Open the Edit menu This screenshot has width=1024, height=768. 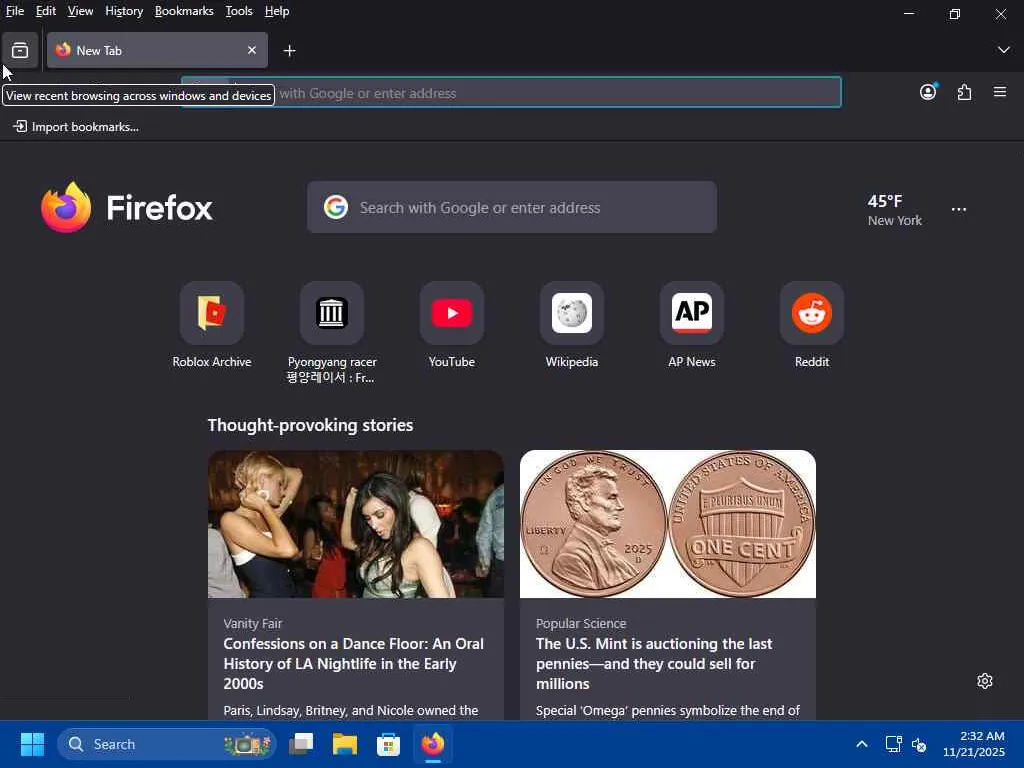46,11
